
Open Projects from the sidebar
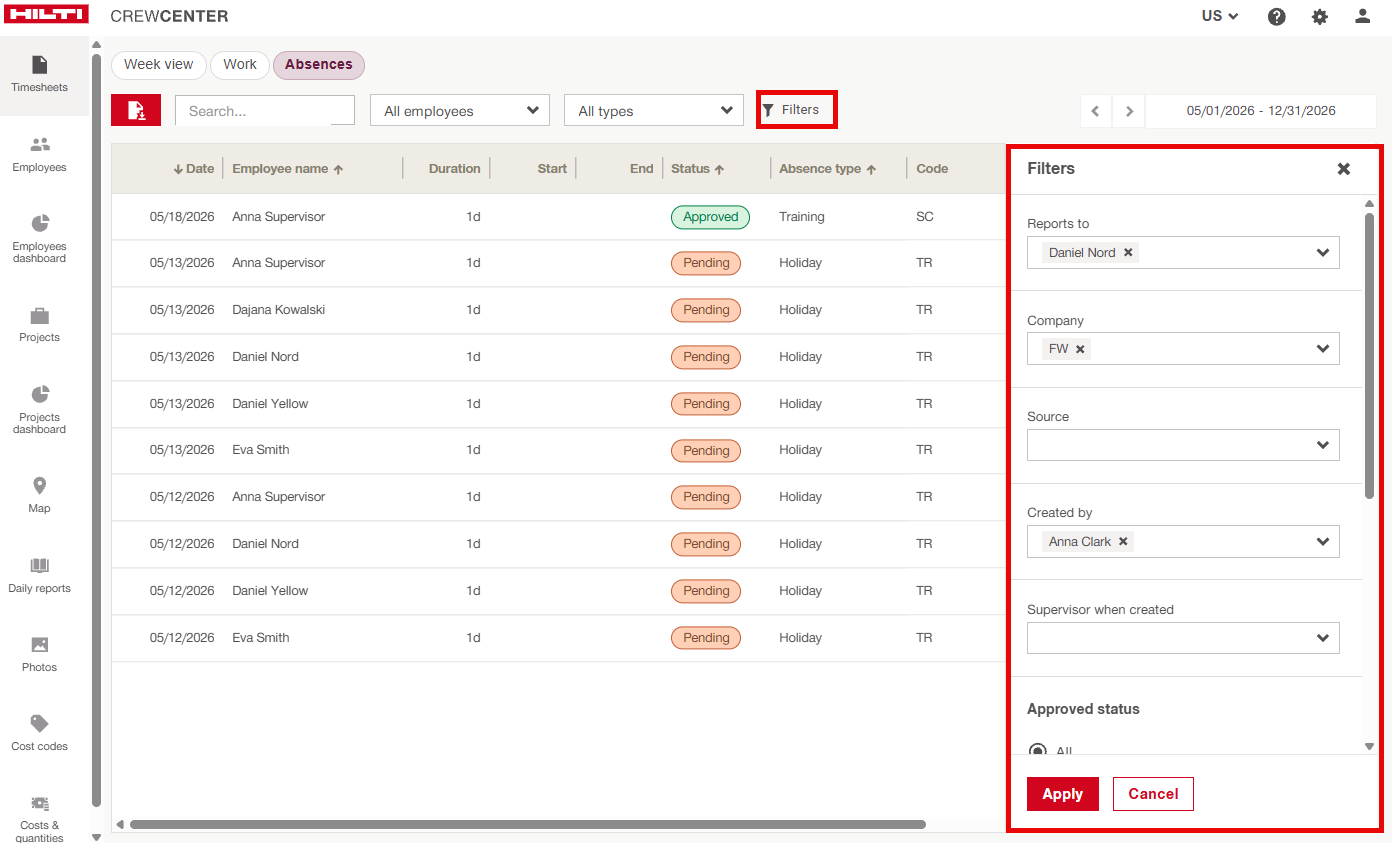click(40, 325)
